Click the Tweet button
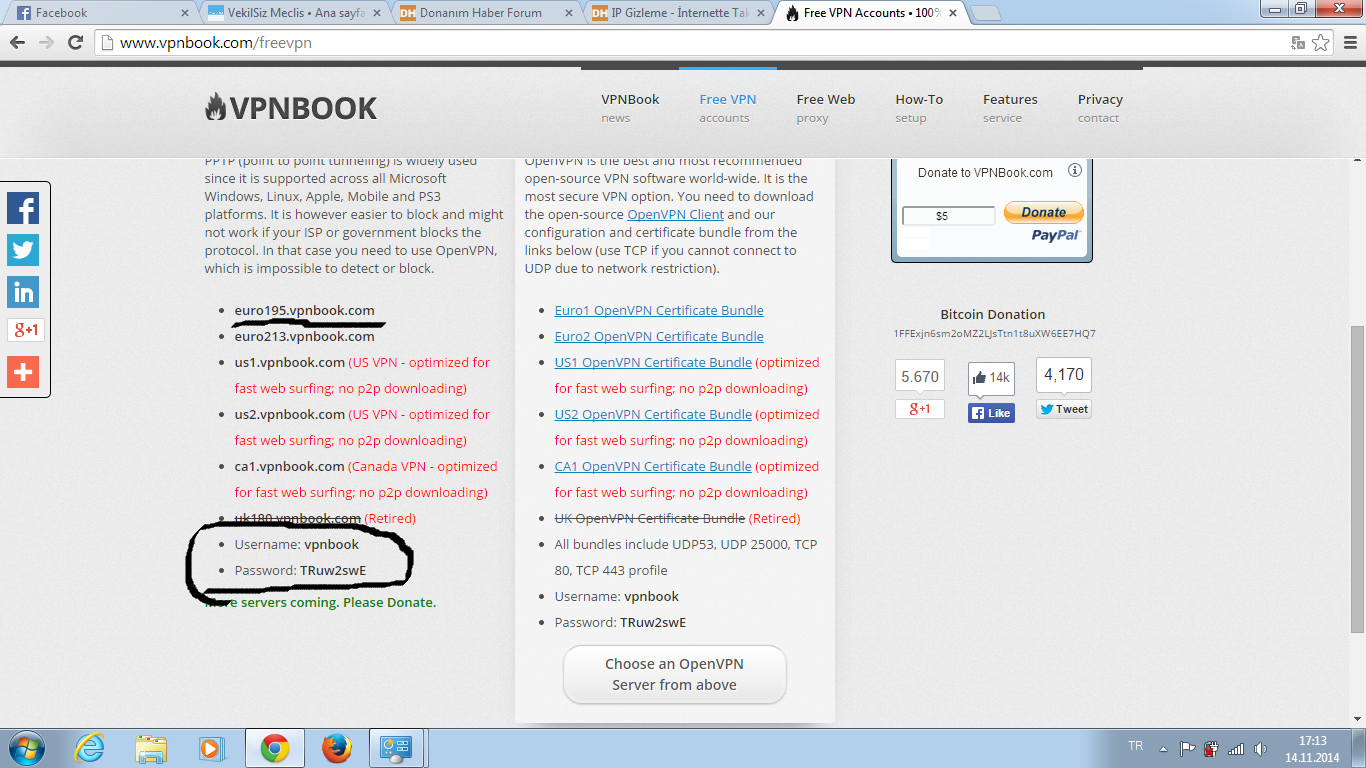This screenshot has height=768, width=1366. pos(1064,409)
